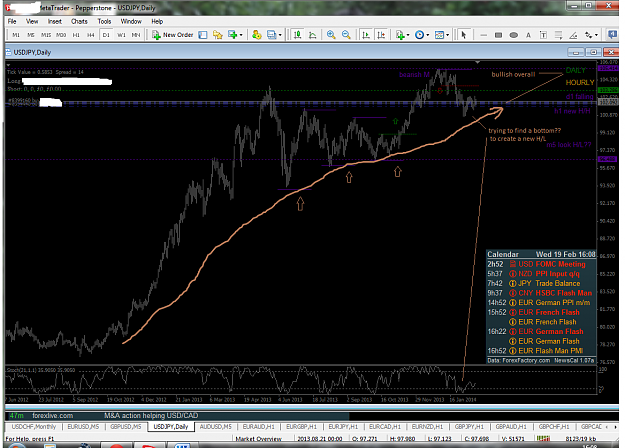Expand the templates dropdown arrow
The height and width of the screenshot is (448, 625).
(448, 35)
